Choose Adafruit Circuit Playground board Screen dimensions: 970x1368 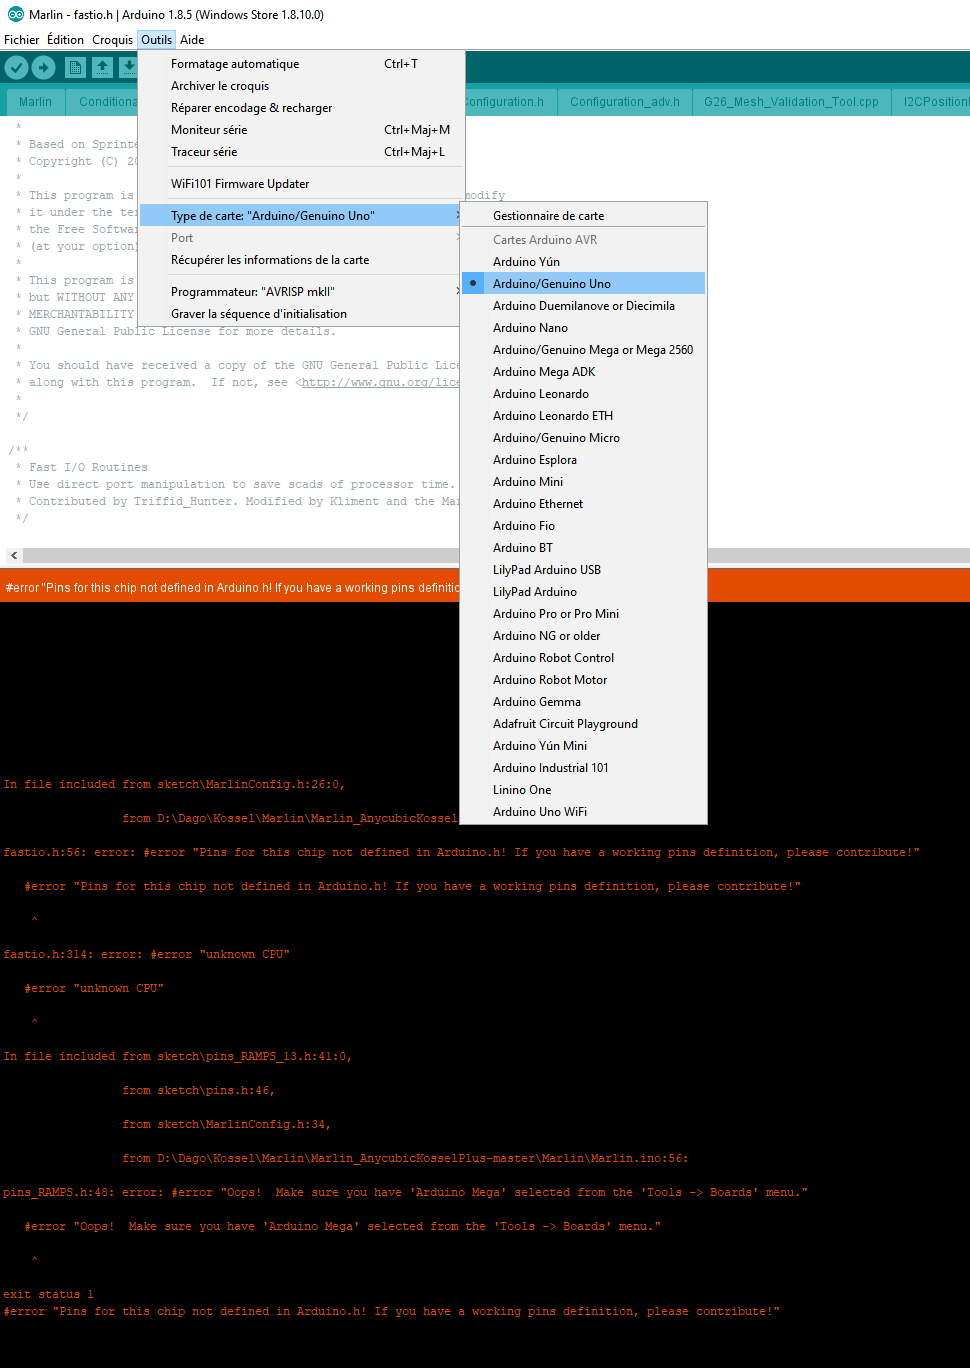[x=583, y=724]
